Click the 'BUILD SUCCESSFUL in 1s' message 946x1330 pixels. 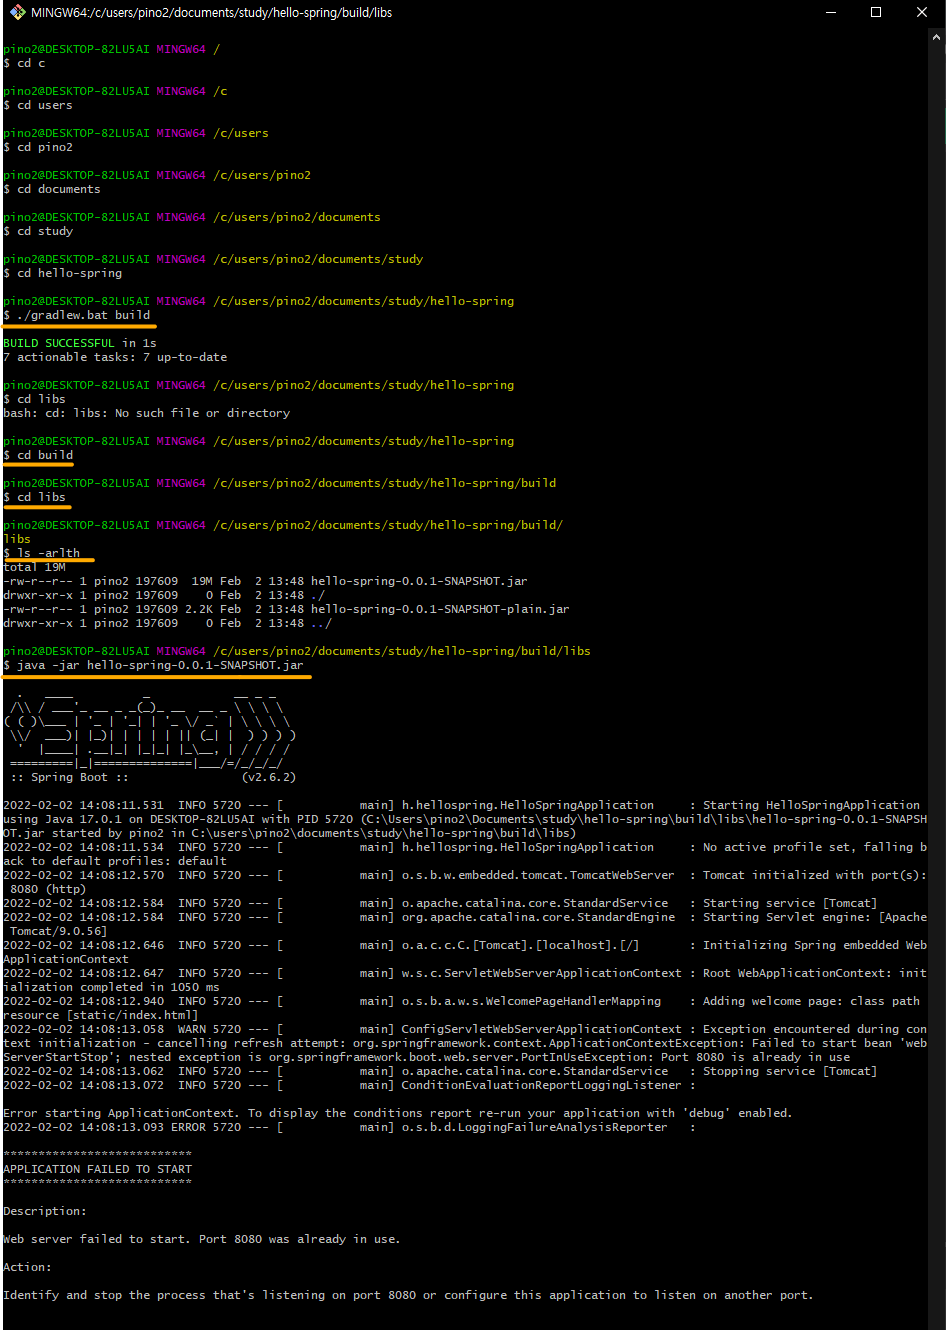click(80, 343)
